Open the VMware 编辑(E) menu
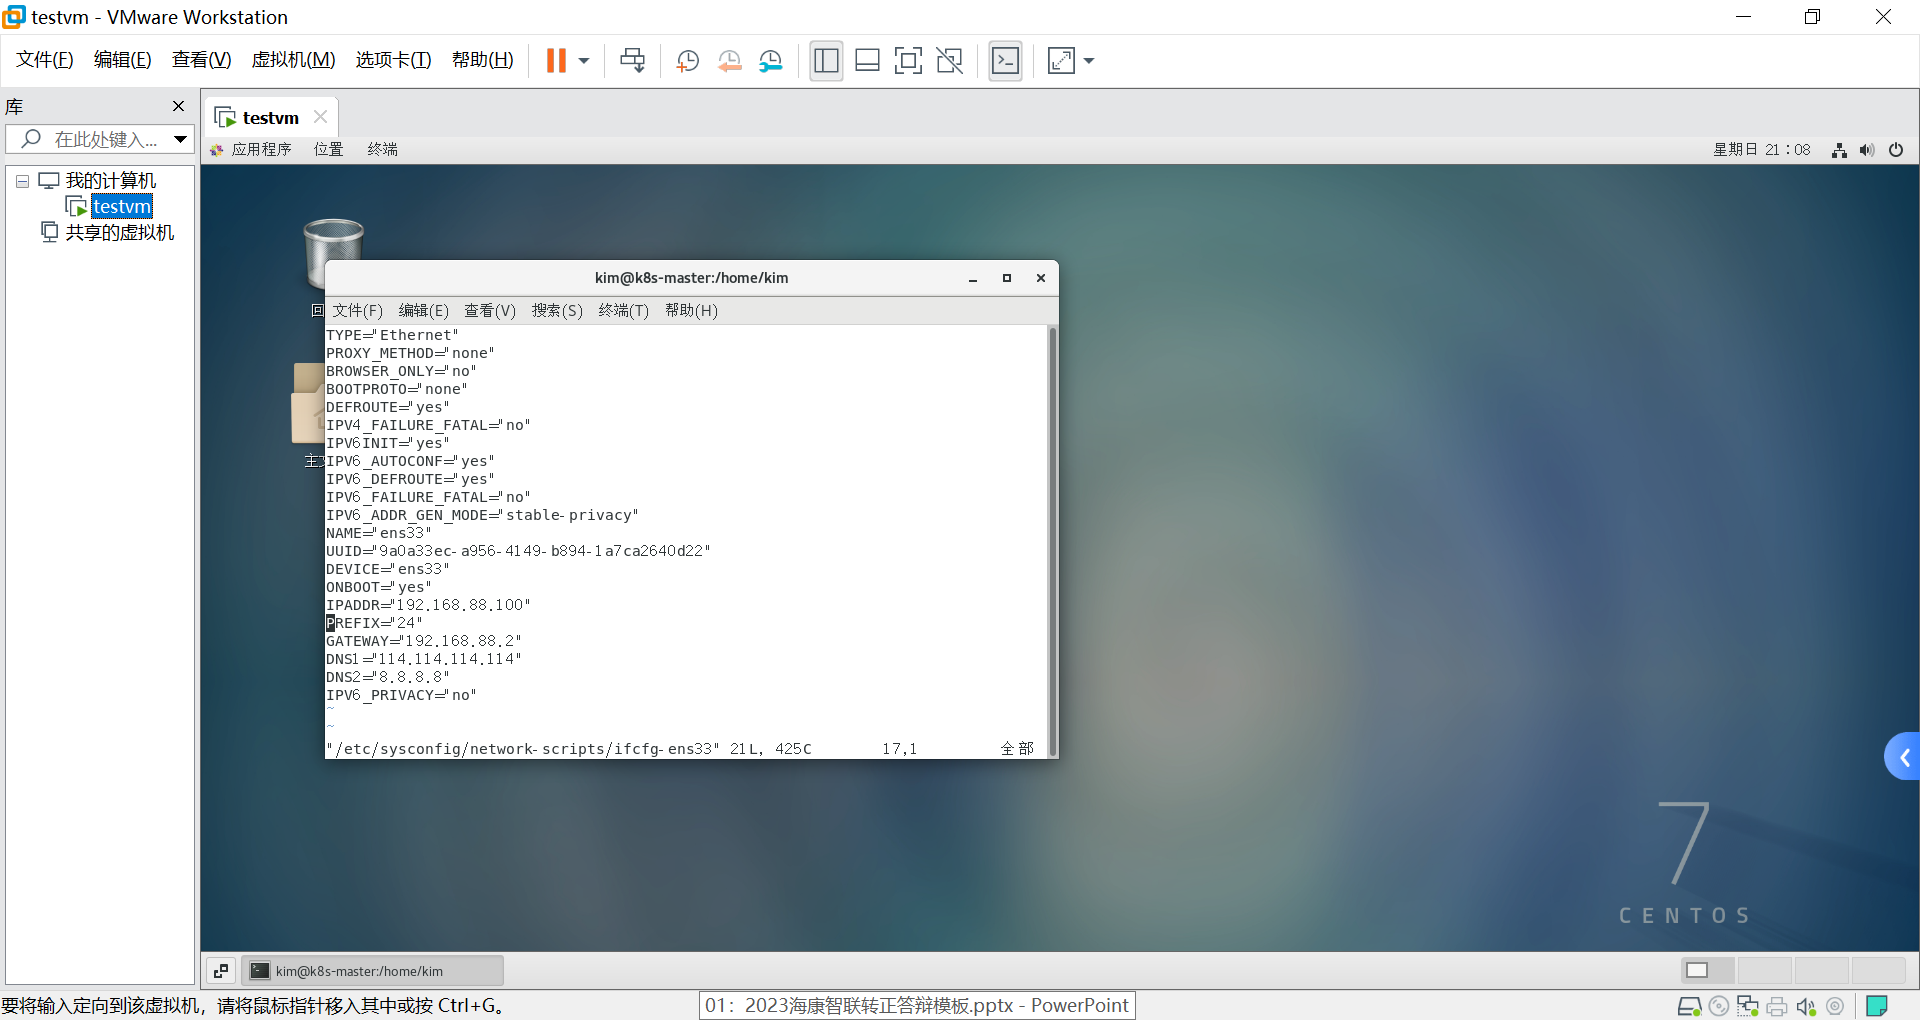Image resolution: width=1920 pixels, height=1020 pixels. coord(123,60)
